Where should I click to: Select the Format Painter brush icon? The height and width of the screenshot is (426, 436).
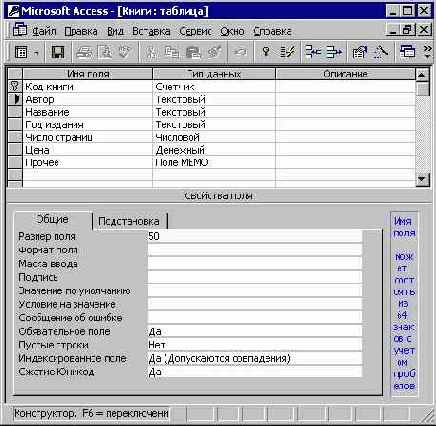[214, 52]
